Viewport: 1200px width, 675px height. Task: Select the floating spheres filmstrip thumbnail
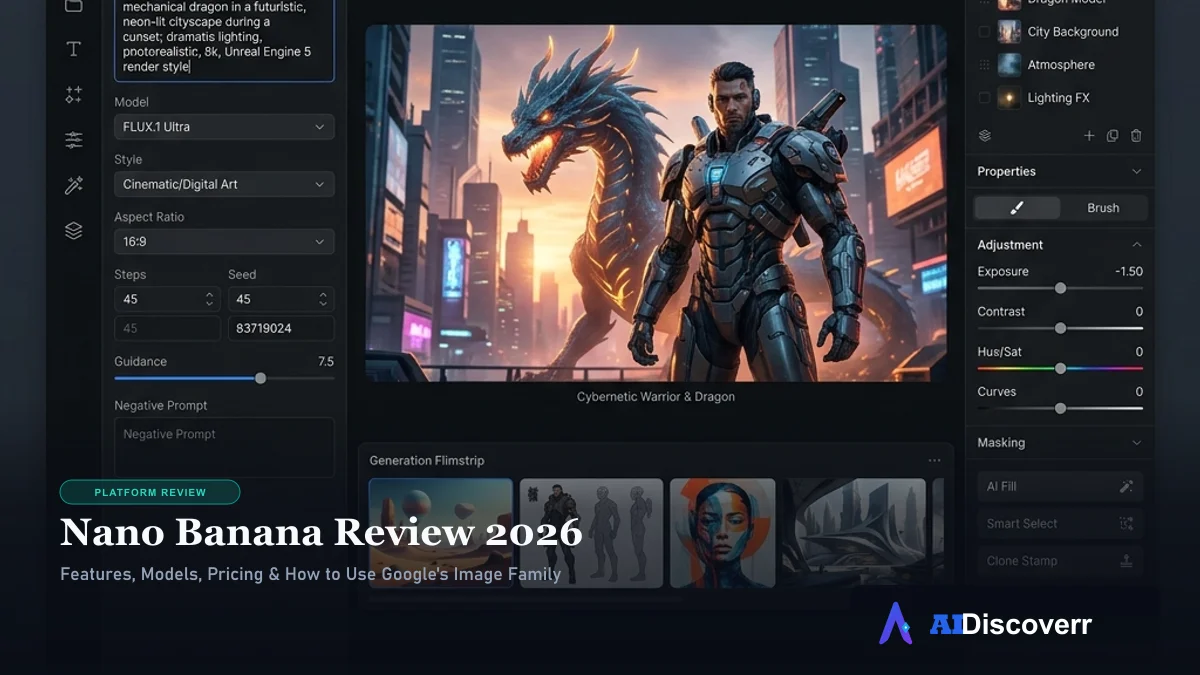[x=441, y=531]
